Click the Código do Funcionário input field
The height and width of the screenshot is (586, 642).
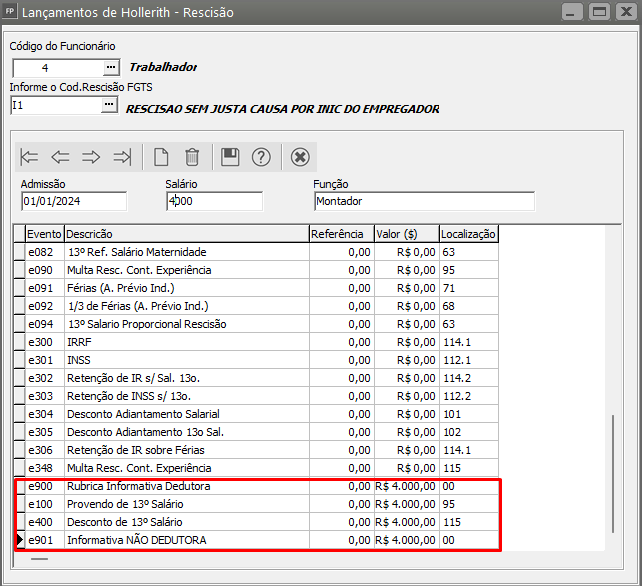click(x=56, y=67)
